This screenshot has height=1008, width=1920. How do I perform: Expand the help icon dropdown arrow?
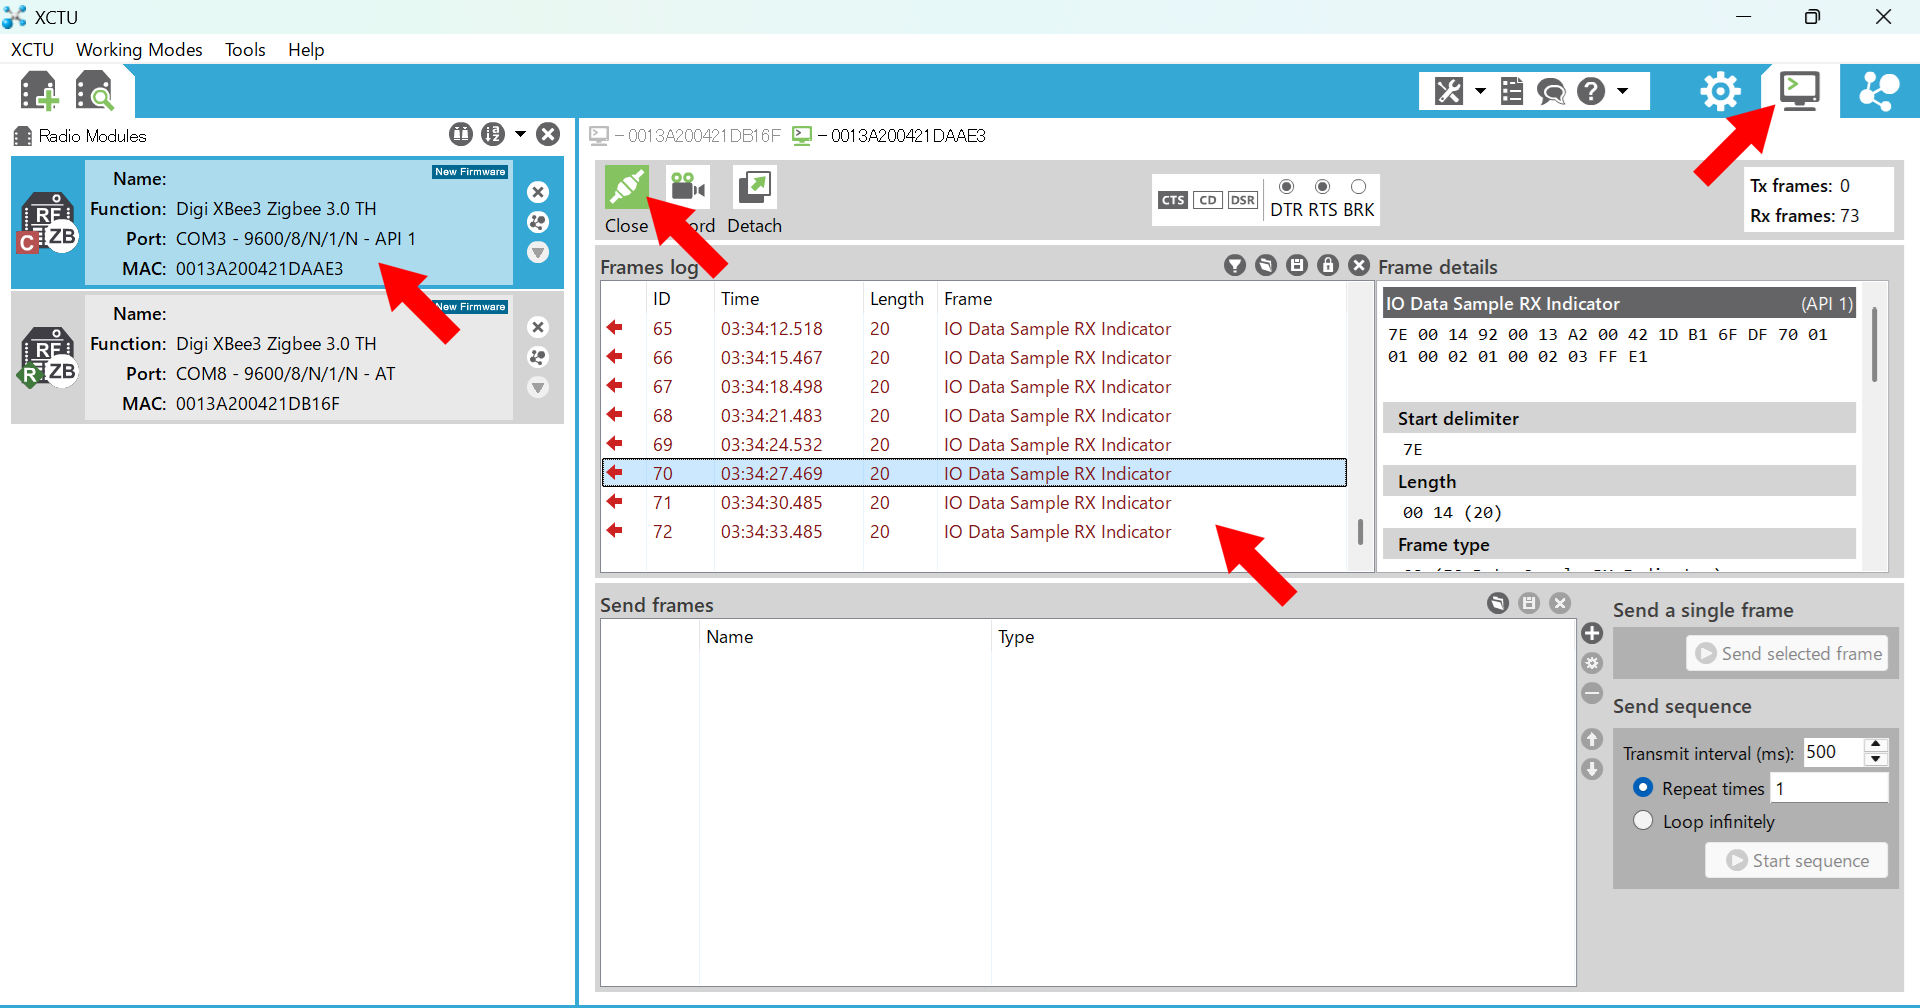tap(1622, 91)
